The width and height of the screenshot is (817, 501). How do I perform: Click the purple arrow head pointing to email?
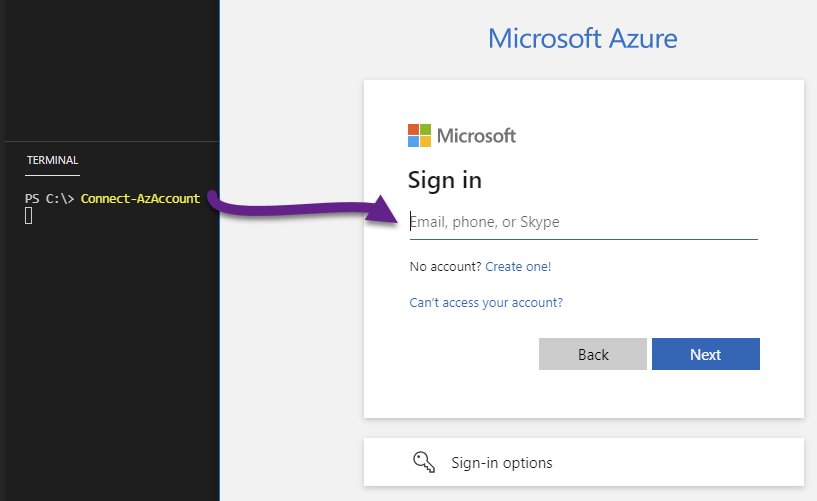click(x=383, y=211)
